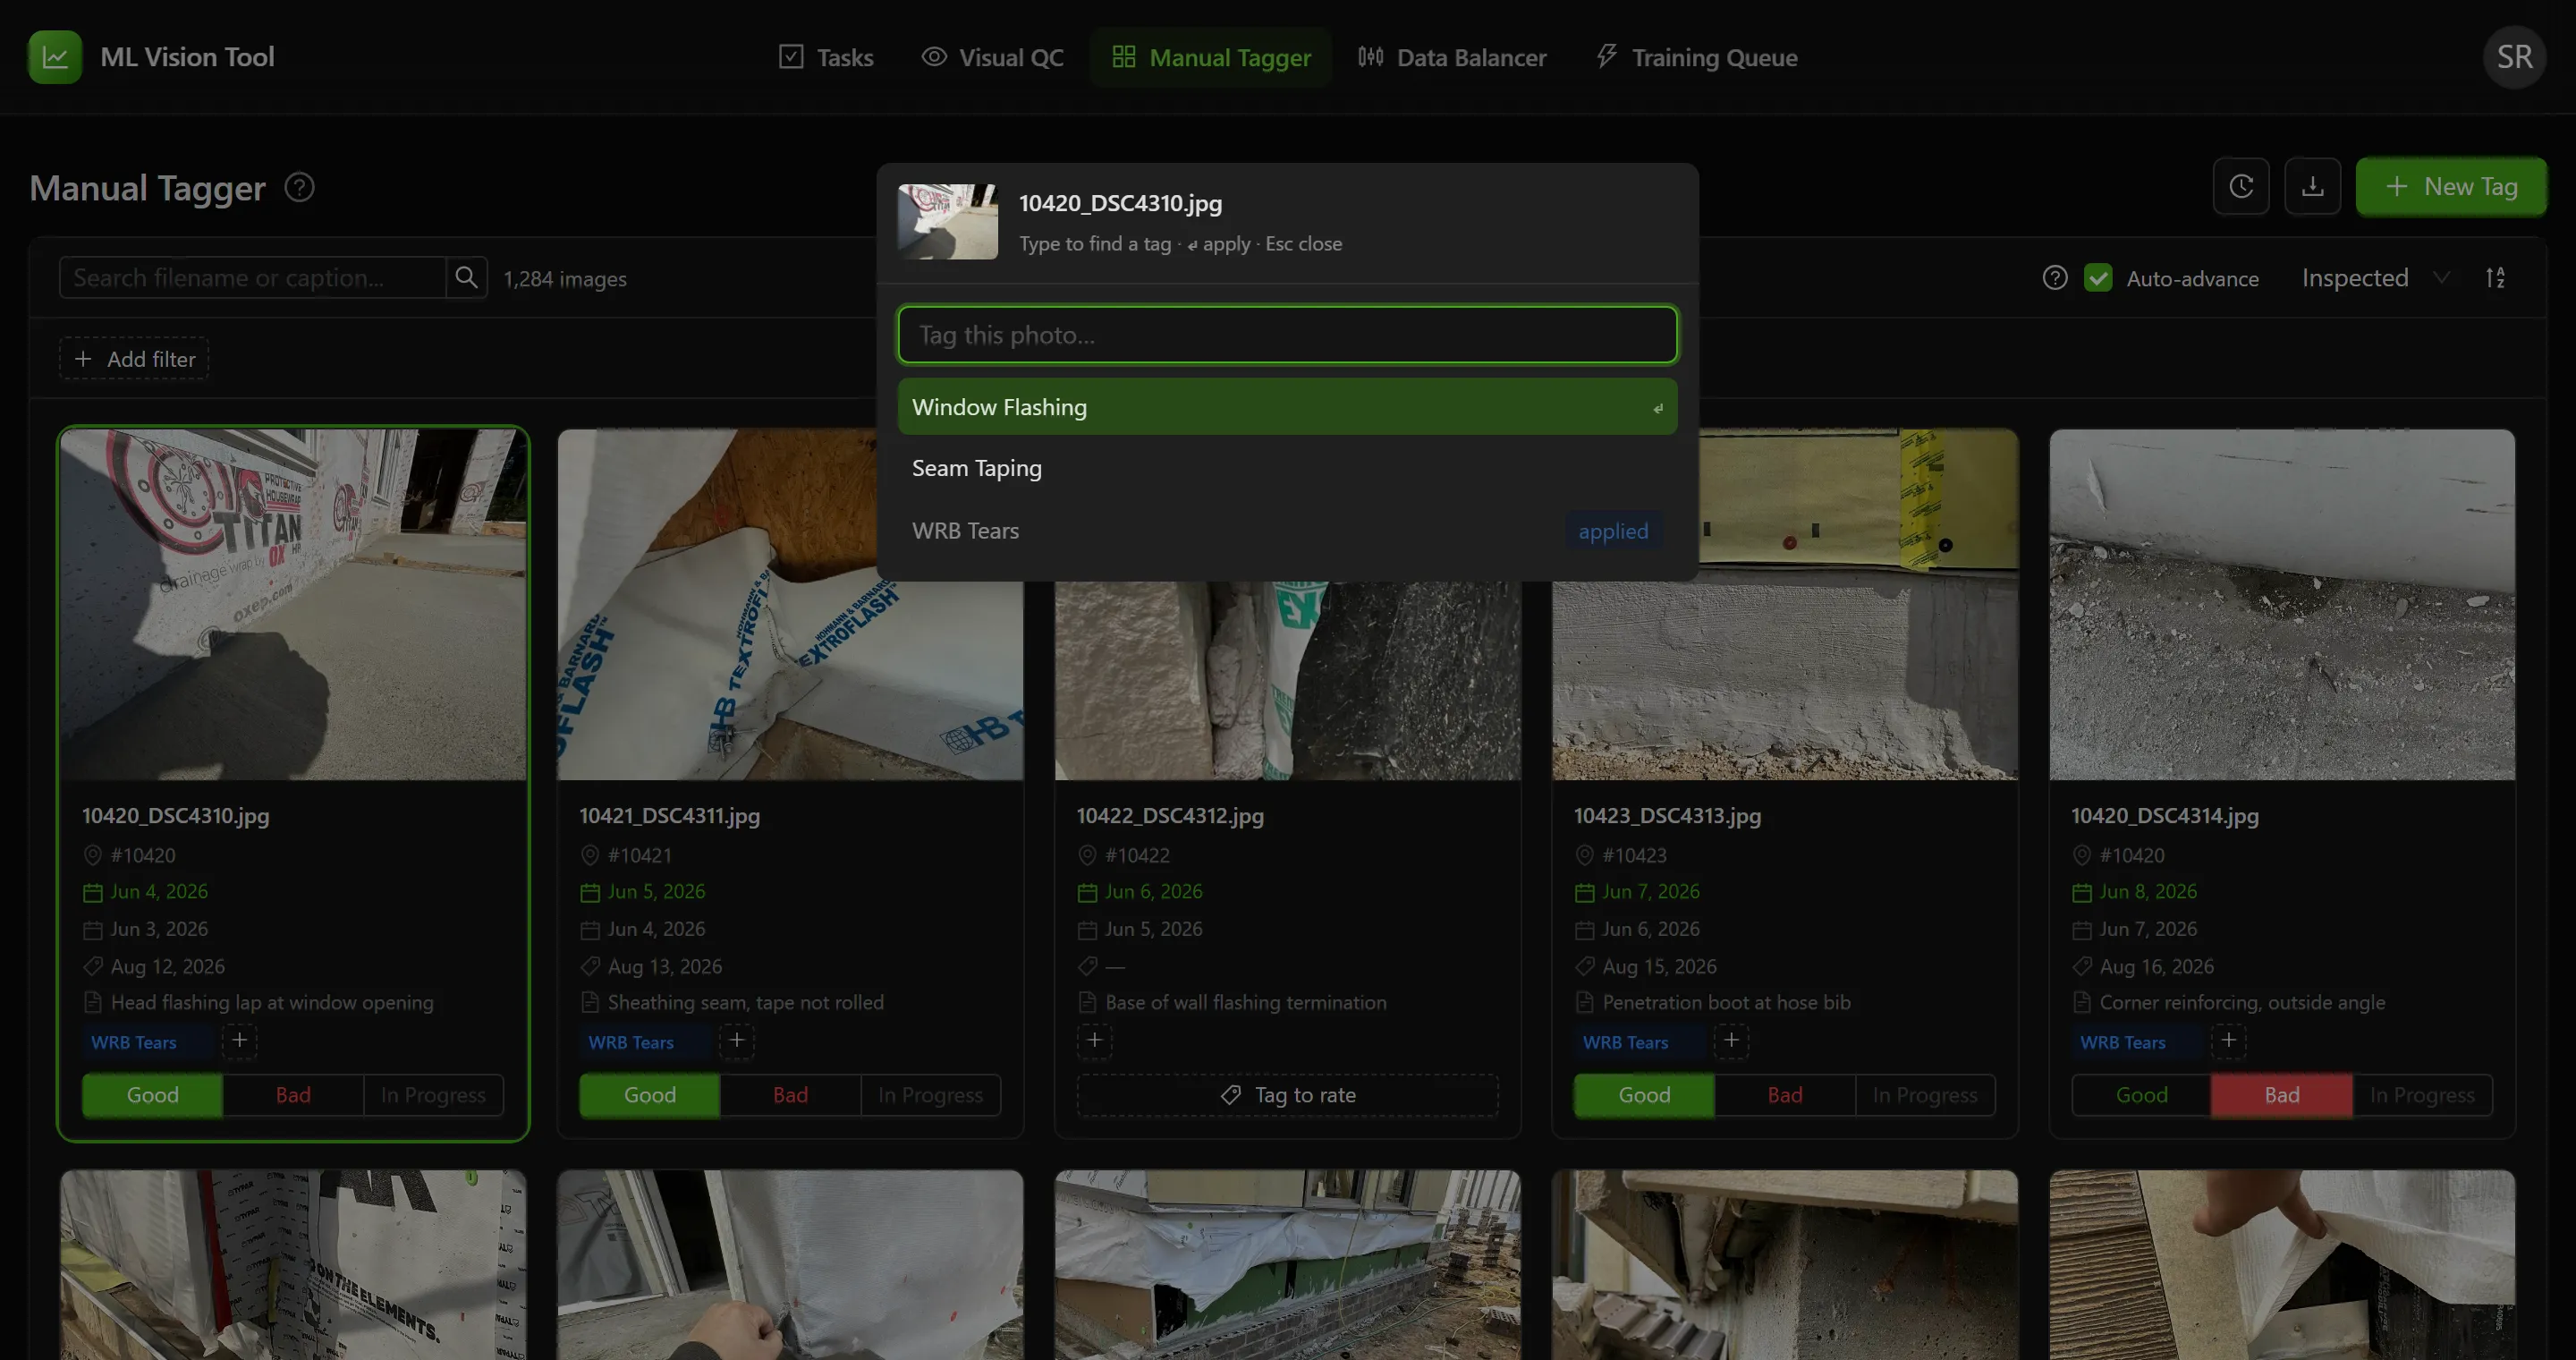Mark 10420_DSC4310.jpg as In Progress

pos(433,1094)
